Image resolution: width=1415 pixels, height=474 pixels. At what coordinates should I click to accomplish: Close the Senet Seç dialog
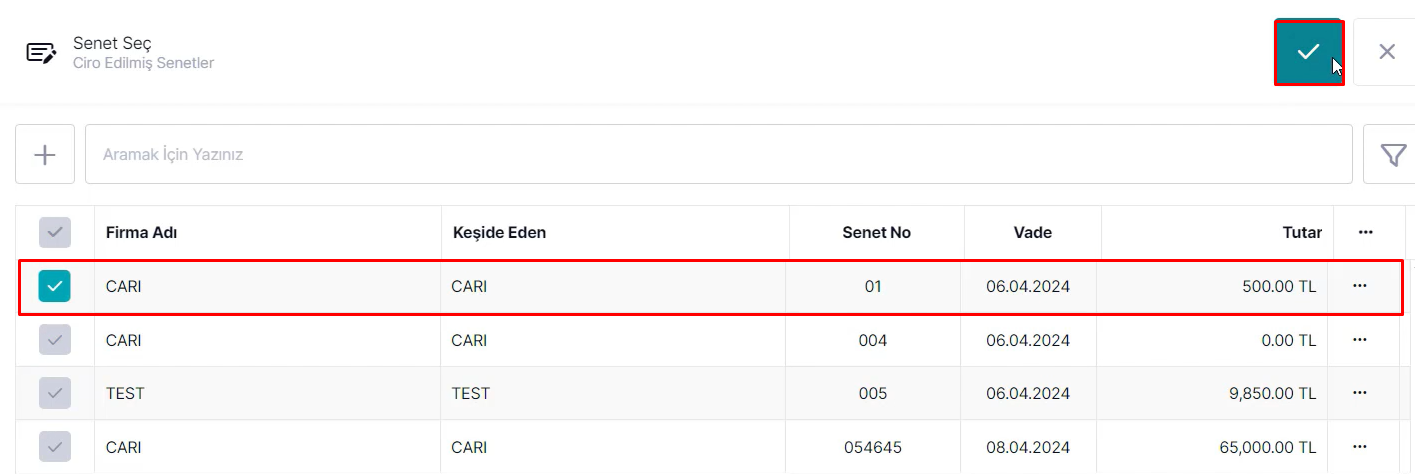[1386, 52]
